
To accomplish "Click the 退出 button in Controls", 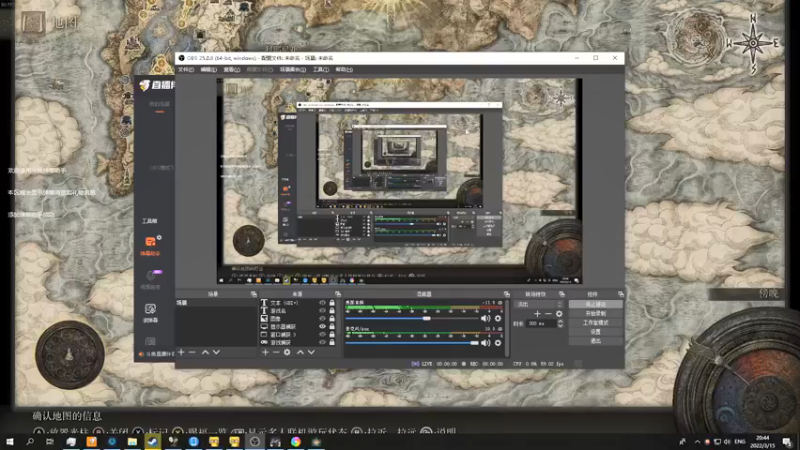I will (x=595, y=341).
